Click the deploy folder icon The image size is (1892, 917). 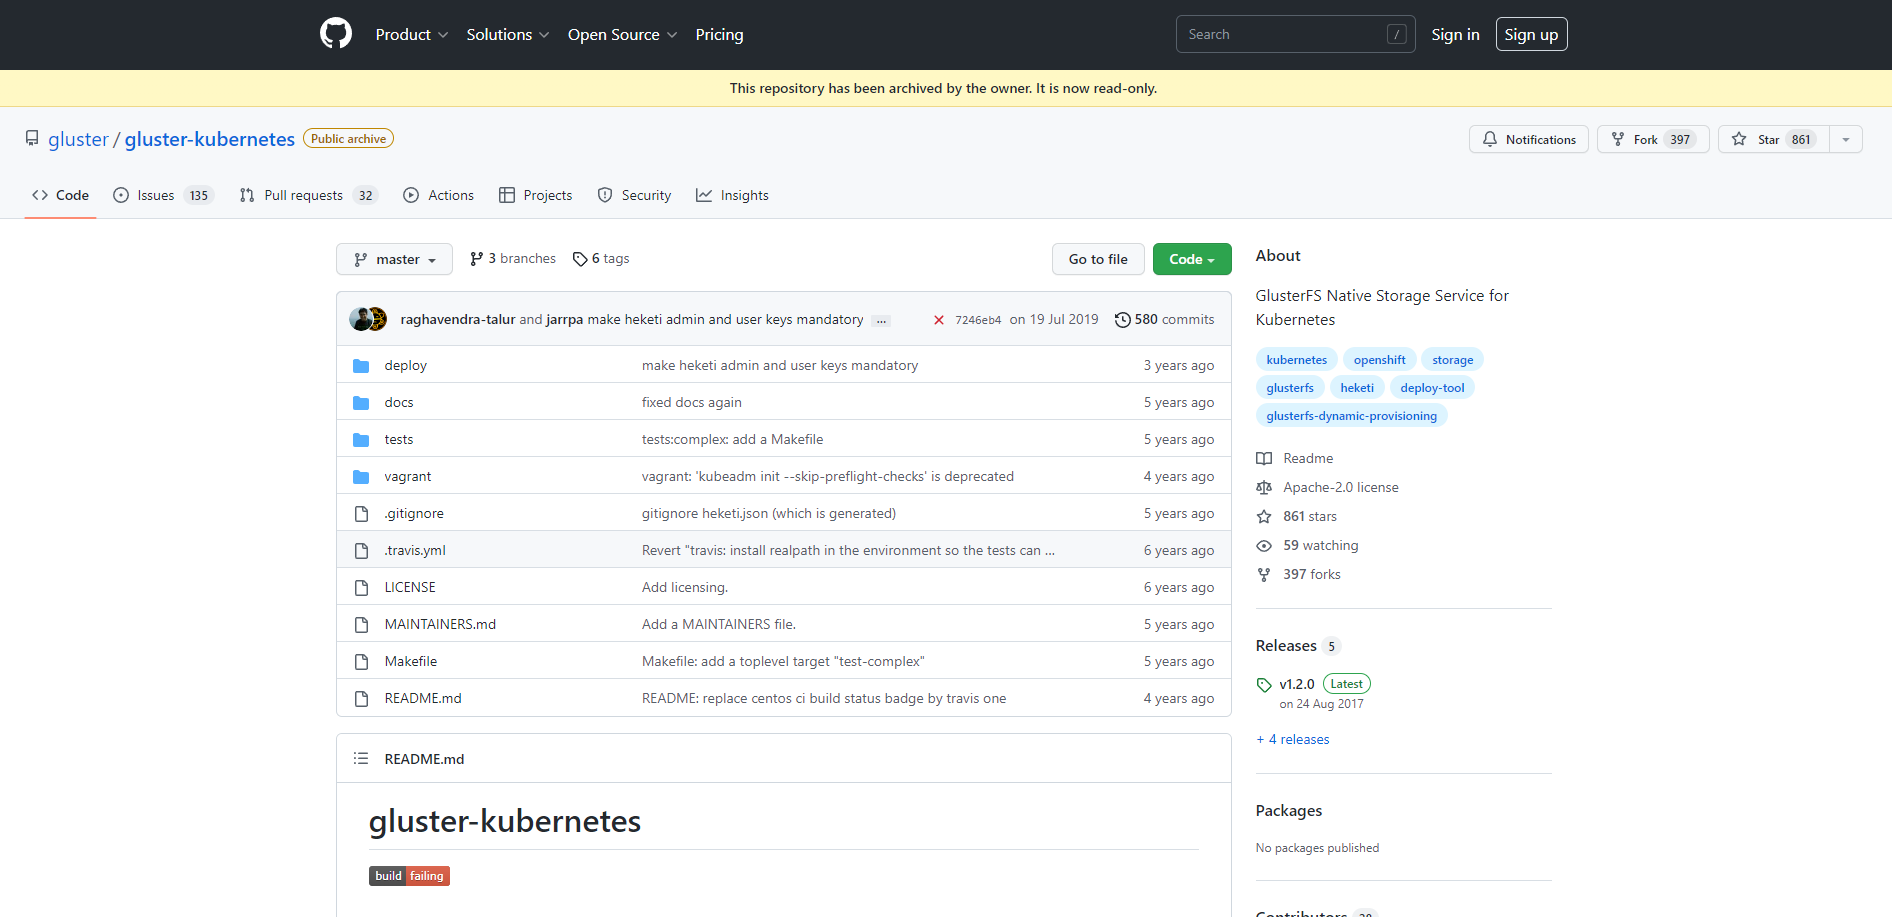point(361,366)
